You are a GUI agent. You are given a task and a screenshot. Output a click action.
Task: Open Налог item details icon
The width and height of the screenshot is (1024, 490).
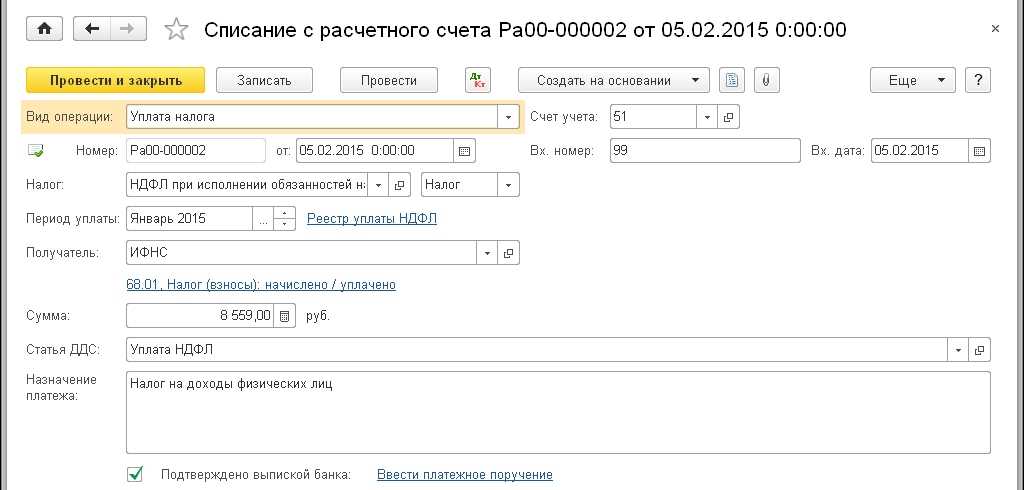coord(400,185)
